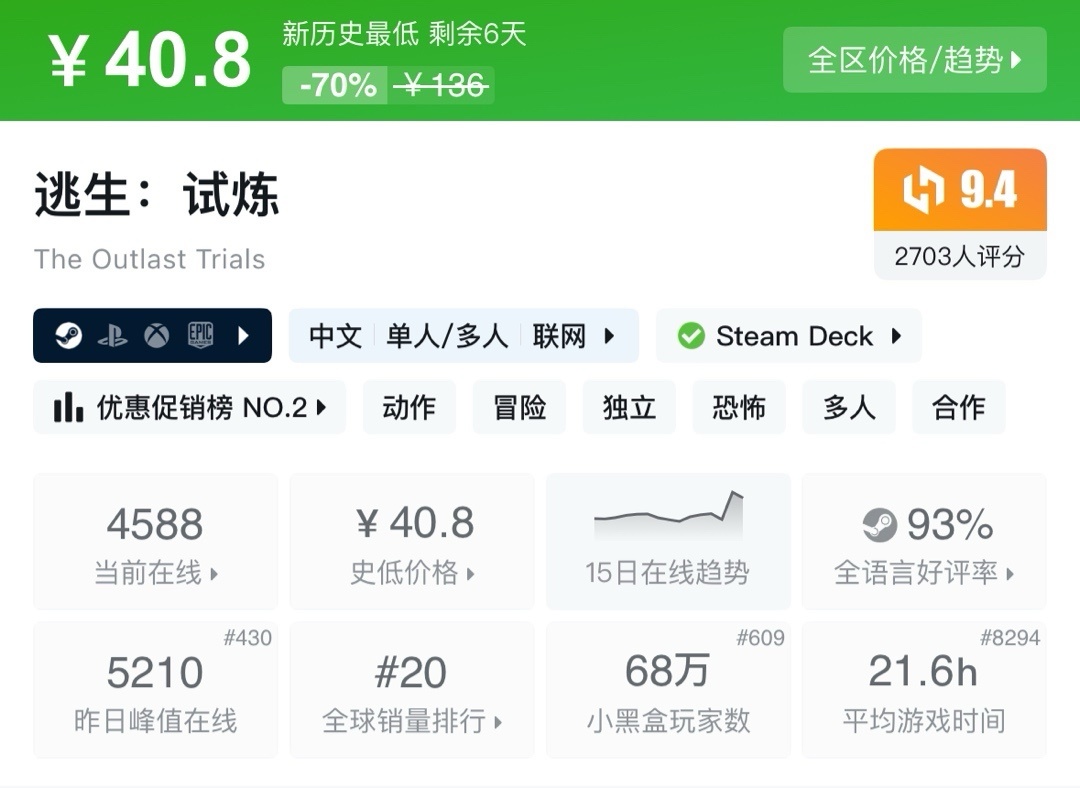Expand the 中文 单人/多人 联网 details

click(x=611, y=336)
